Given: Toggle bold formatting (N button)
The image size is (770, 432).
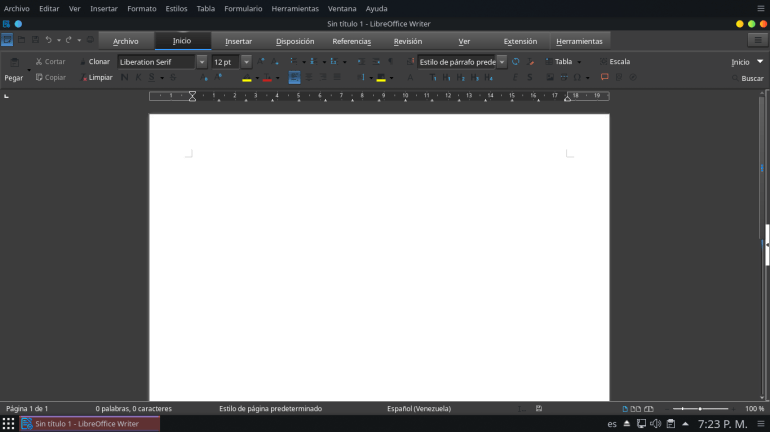Looking at the screenshot, I should click(x=124, y=77).
